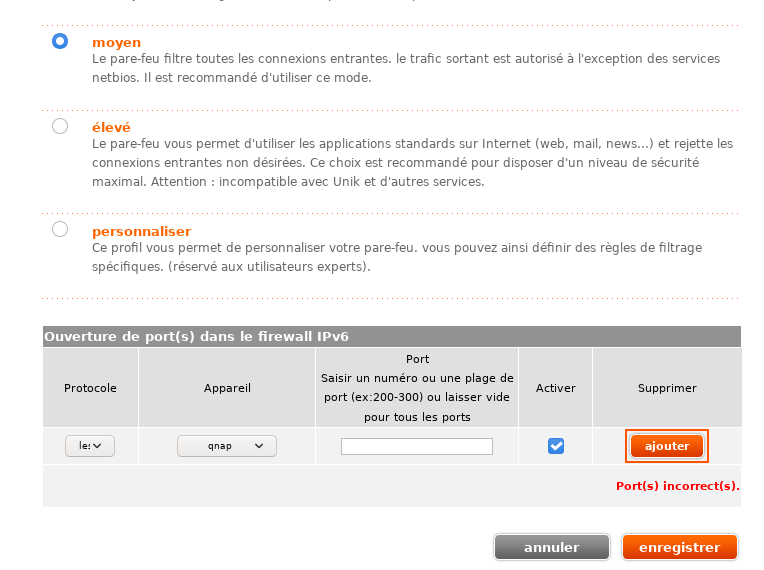Click the "Activer" column header
This screenshot has height=570, width=764.
[x=556, y=388]
